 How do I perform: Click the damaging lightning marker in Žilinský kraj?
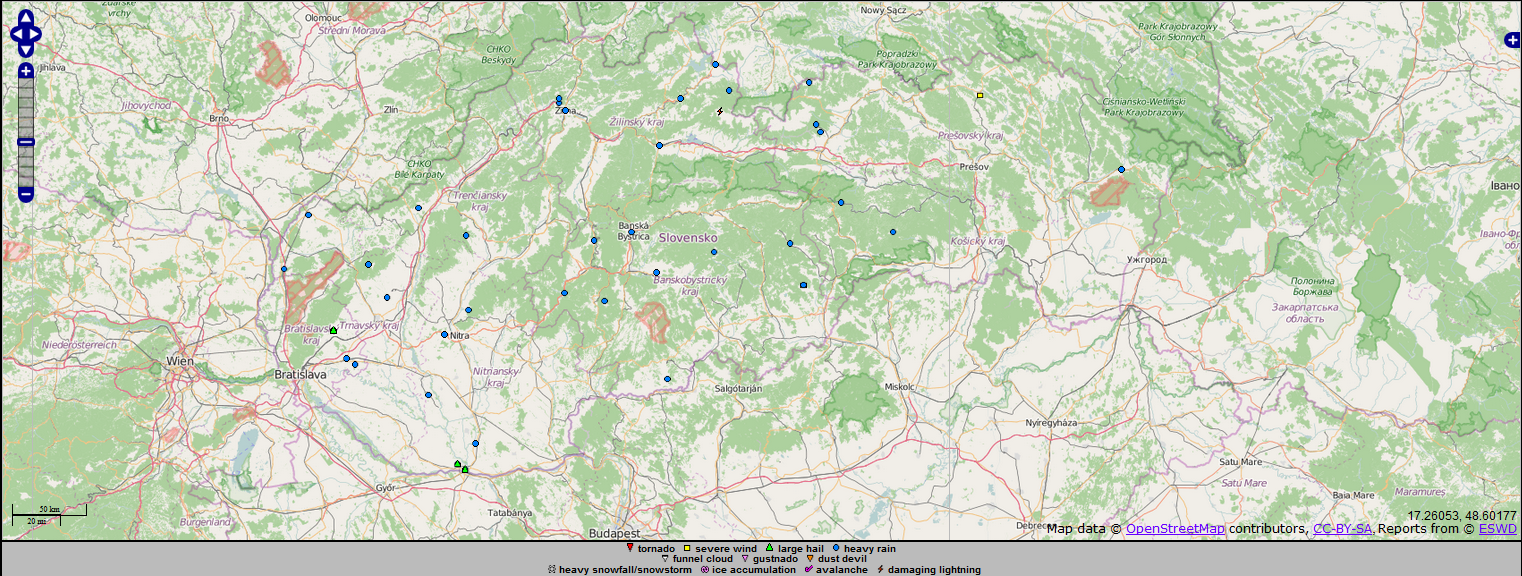pyautogui.click(x=720, y=111)
